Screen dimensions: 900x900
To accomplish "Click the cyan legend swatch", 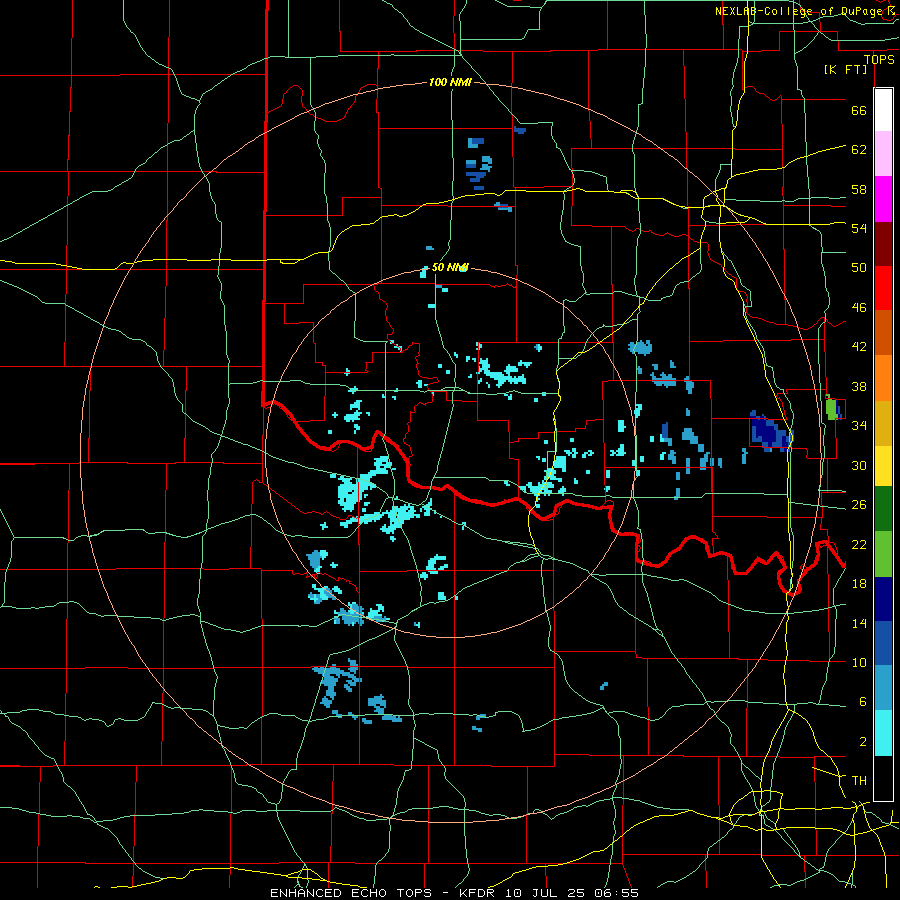I will 883,733.
